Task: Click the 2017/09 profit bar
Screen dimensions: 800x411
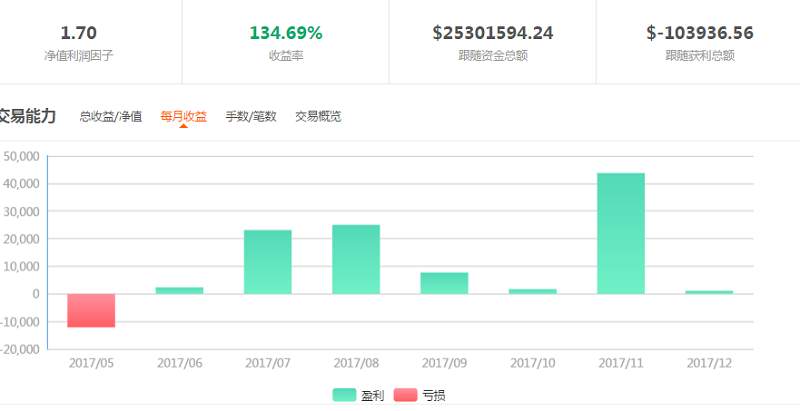Action: [444, 284]
